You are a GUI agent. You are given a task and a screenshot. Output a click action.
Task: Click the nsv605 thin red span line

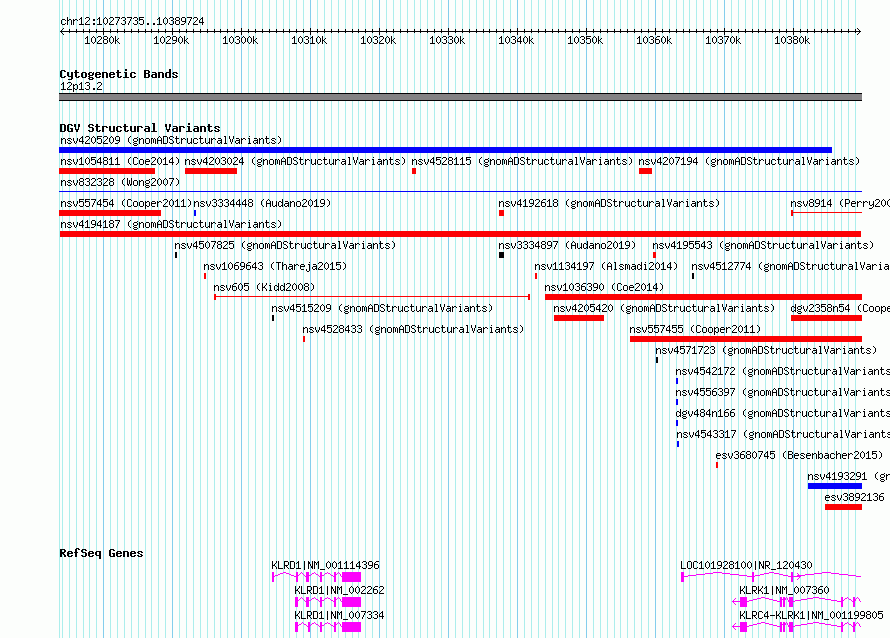(x=372, y=297)
